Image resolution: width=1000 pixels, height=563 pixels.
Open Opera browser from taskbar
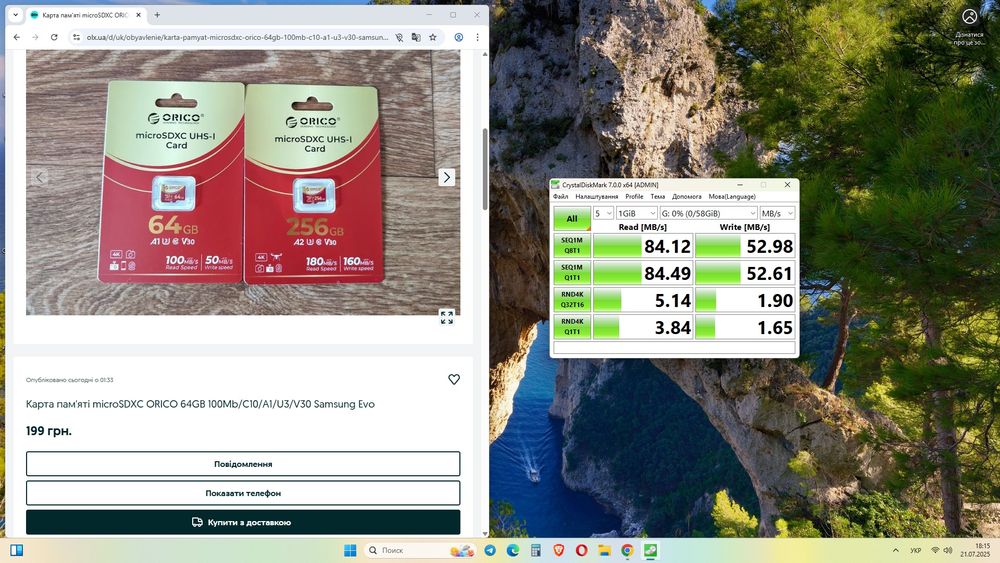tap(582, 550)
